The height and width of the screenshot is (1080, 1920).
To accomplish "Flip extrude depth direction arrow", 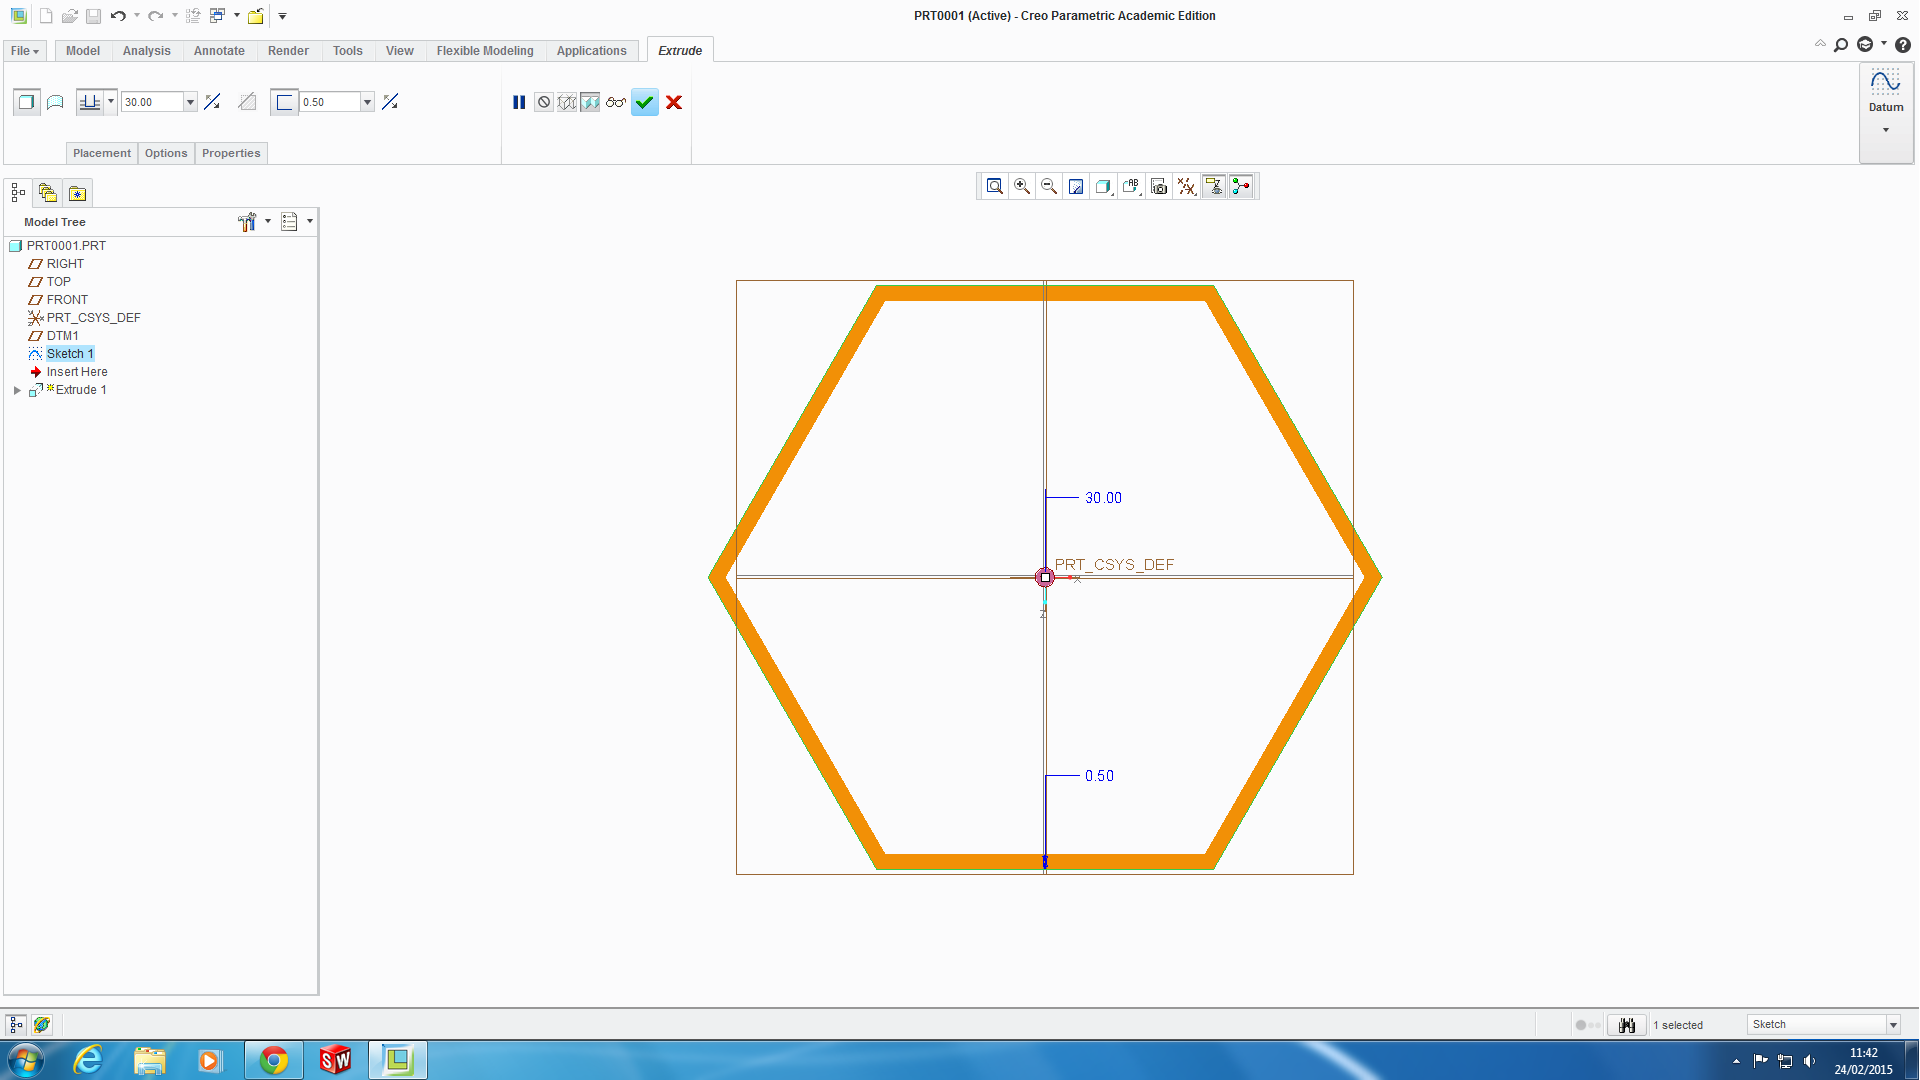I will pos(212,102).
